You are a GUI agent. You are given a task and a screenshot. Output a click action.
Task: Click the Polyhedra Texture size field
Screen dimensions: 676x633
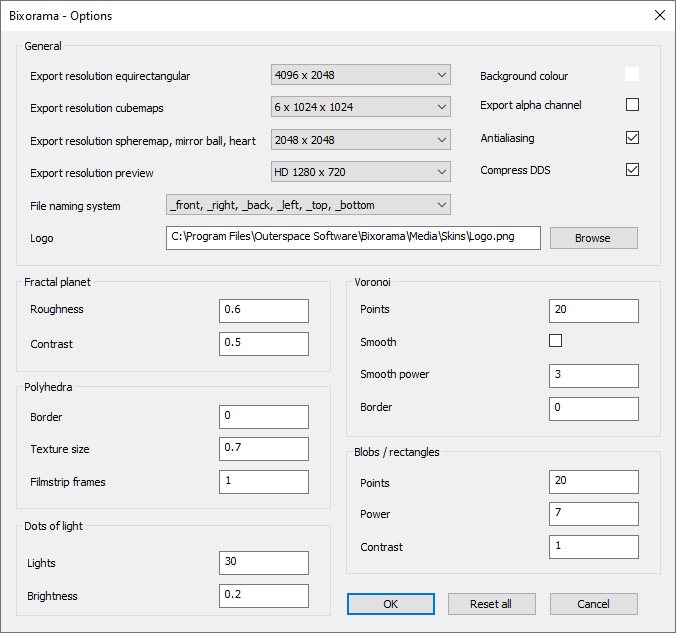(x=264, y=449)
